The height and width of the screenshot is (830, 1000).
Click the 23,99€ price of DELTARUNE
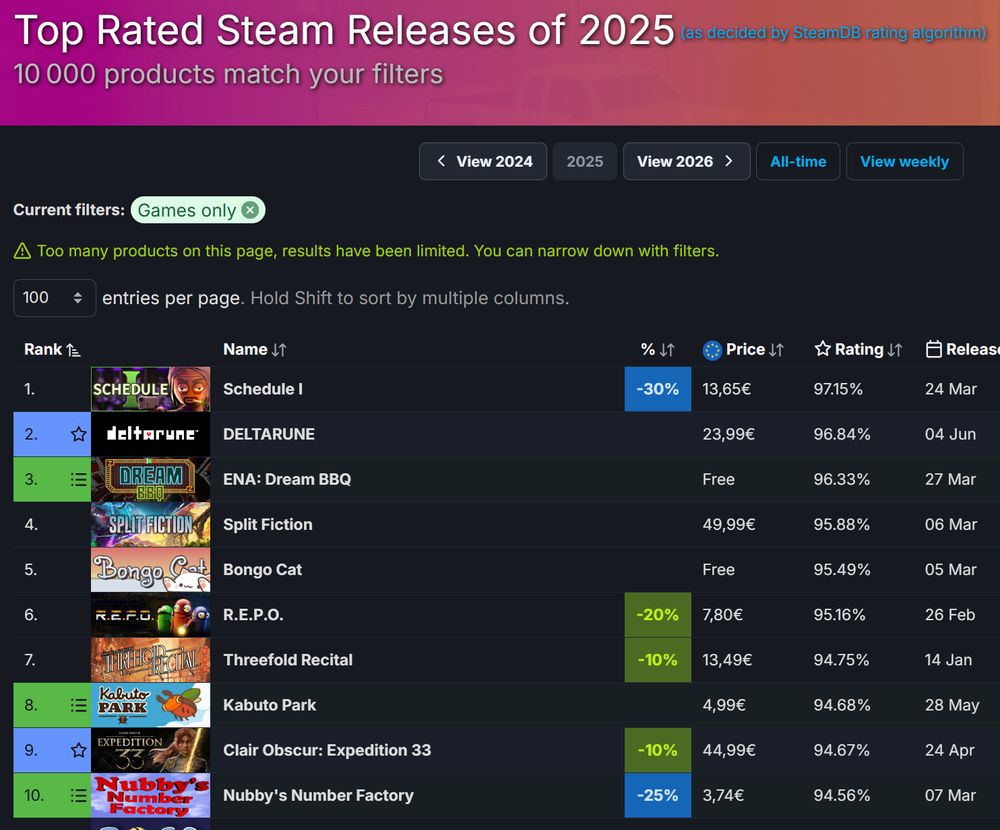click(x=728, y=434)
